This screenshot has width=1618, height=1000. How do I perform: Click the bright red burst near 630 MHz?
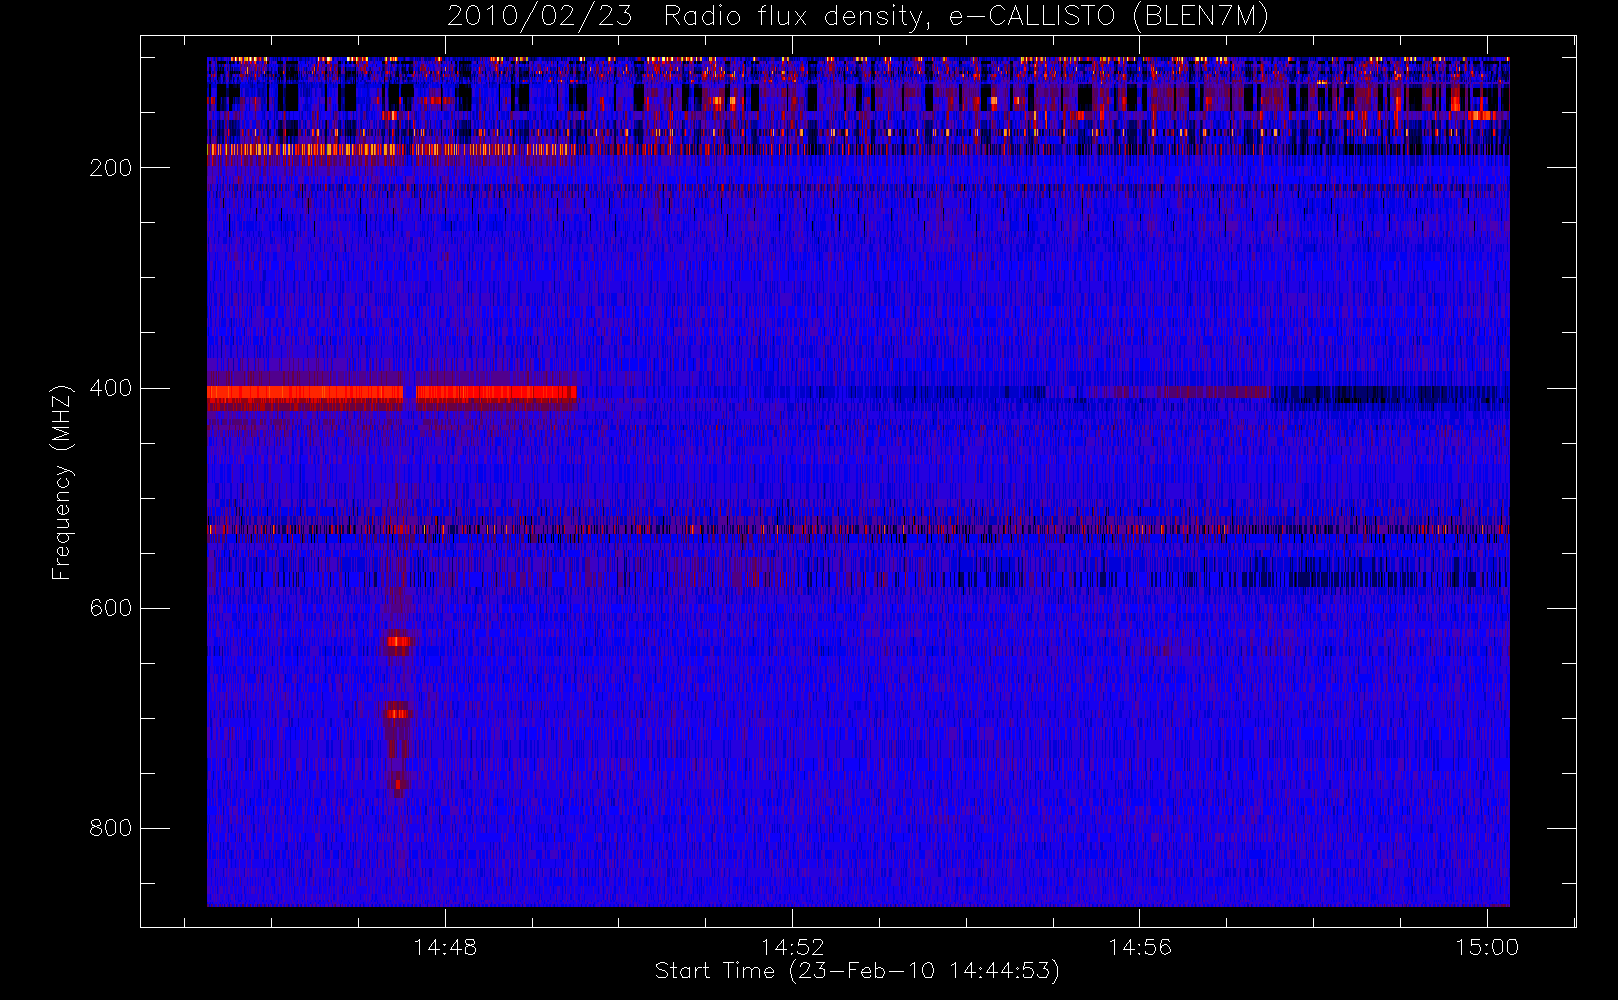point(398,642)
